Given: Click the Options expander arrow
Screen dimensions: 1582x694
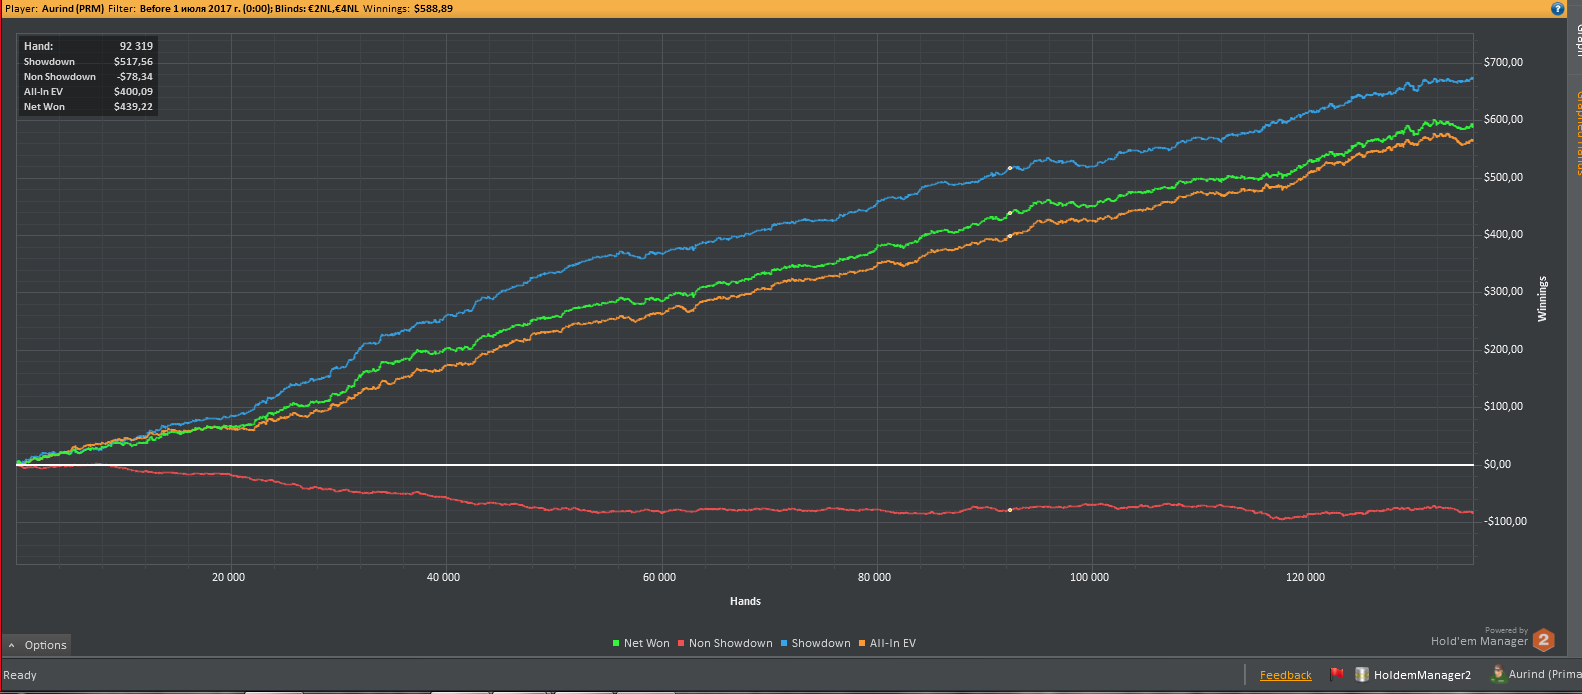Looking at the screenshot, I should tap(12, 645).
